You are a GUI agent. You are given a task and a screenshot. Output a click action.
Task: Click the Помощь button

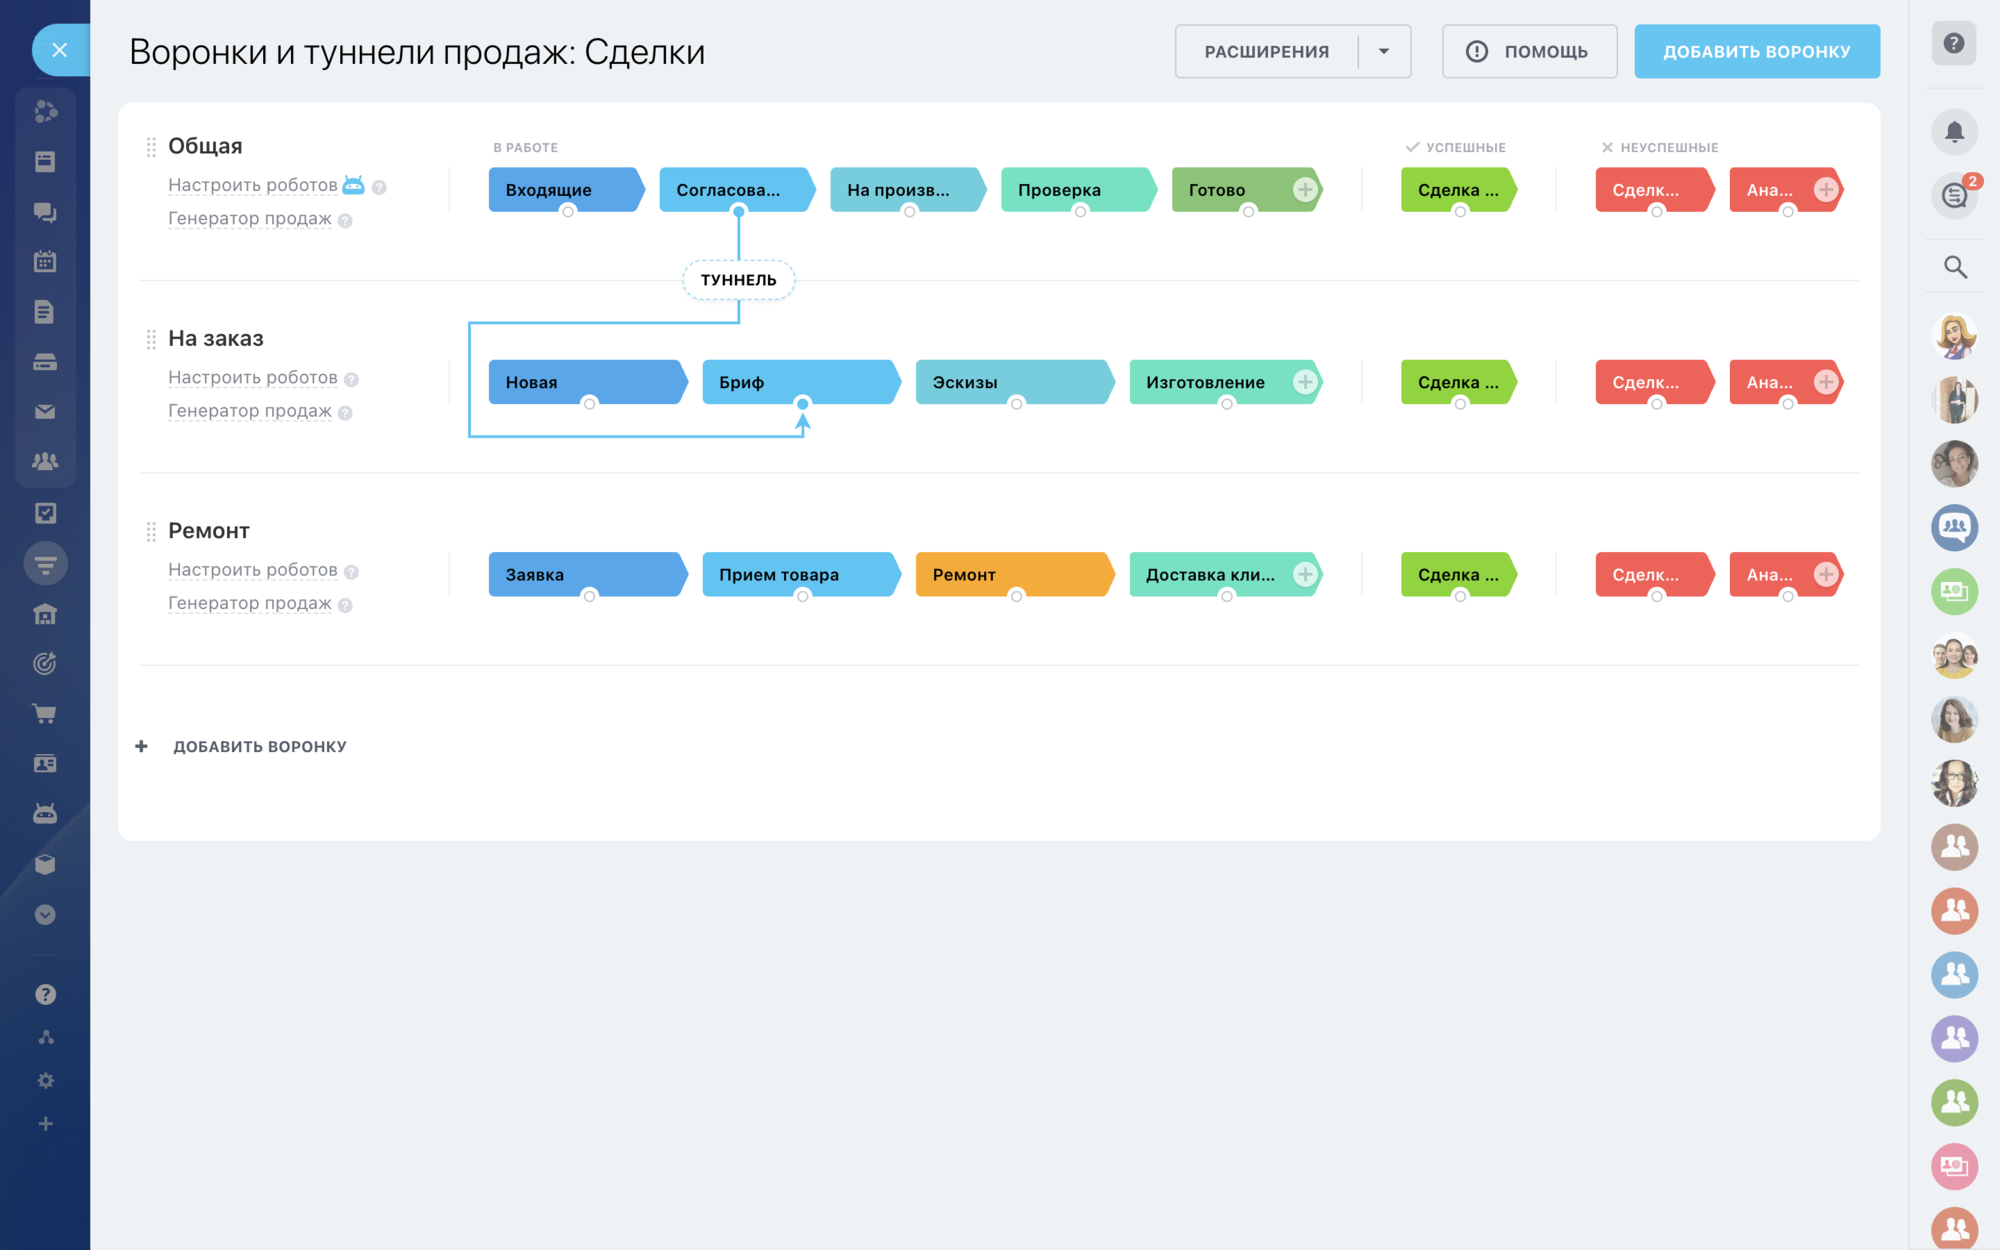tap(1529, 51)
